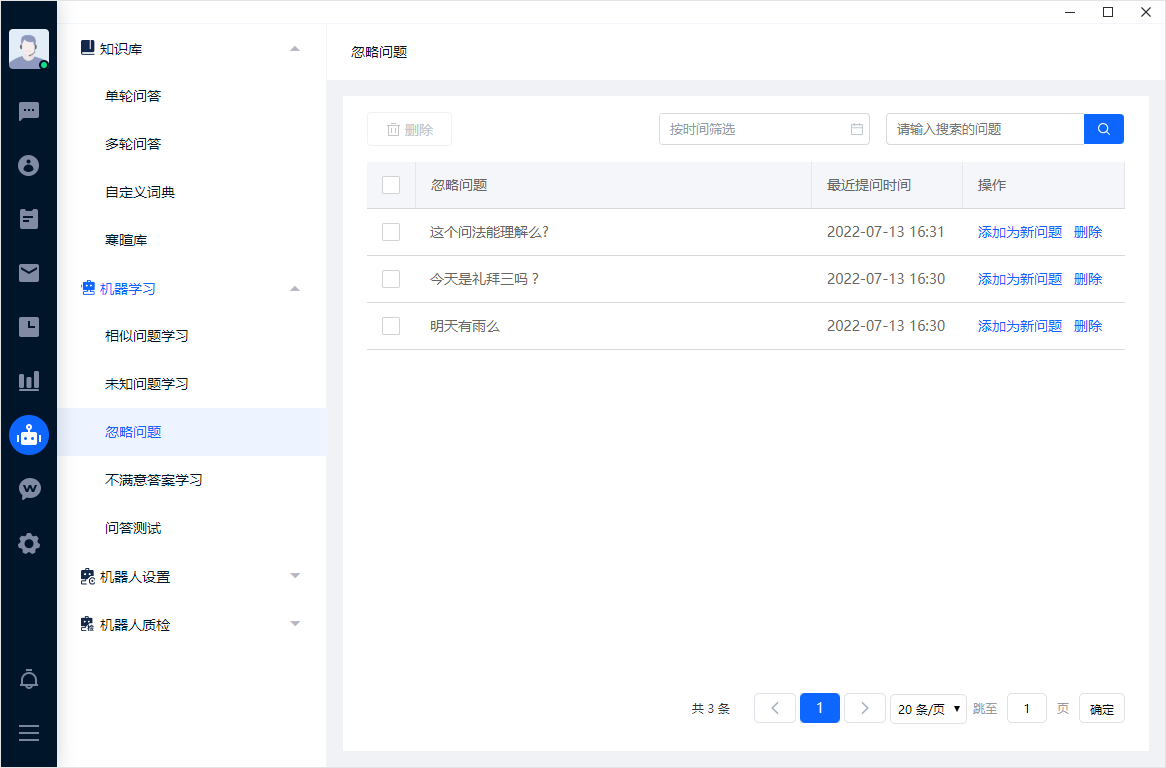Open the history clock sidebar icon
The width and height of the screenshot is (1166, 768).
coord(29,327)
